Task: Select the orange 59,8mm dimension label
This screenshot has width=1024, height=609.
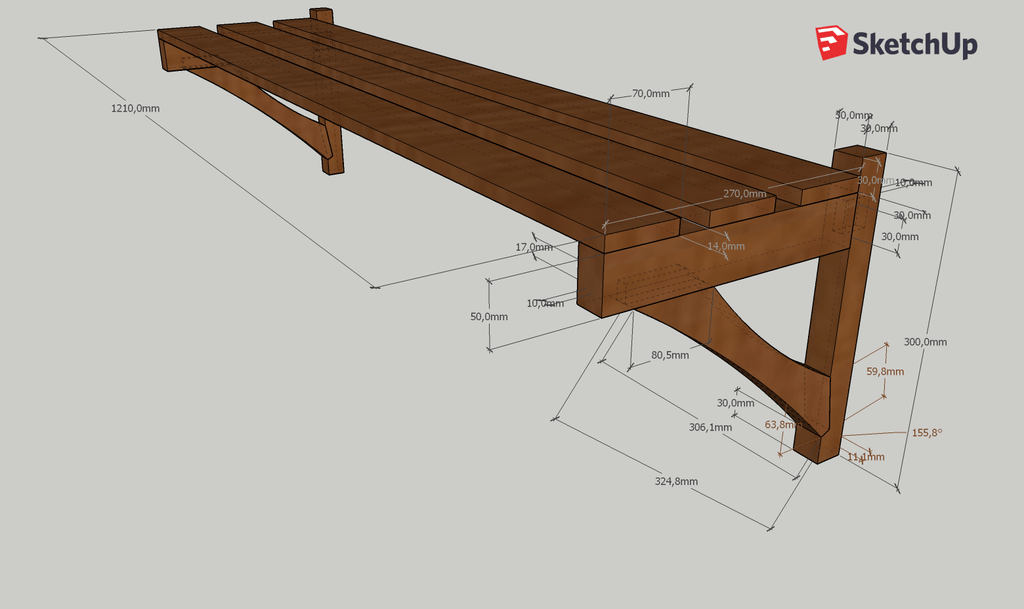Action: point(884,371)
